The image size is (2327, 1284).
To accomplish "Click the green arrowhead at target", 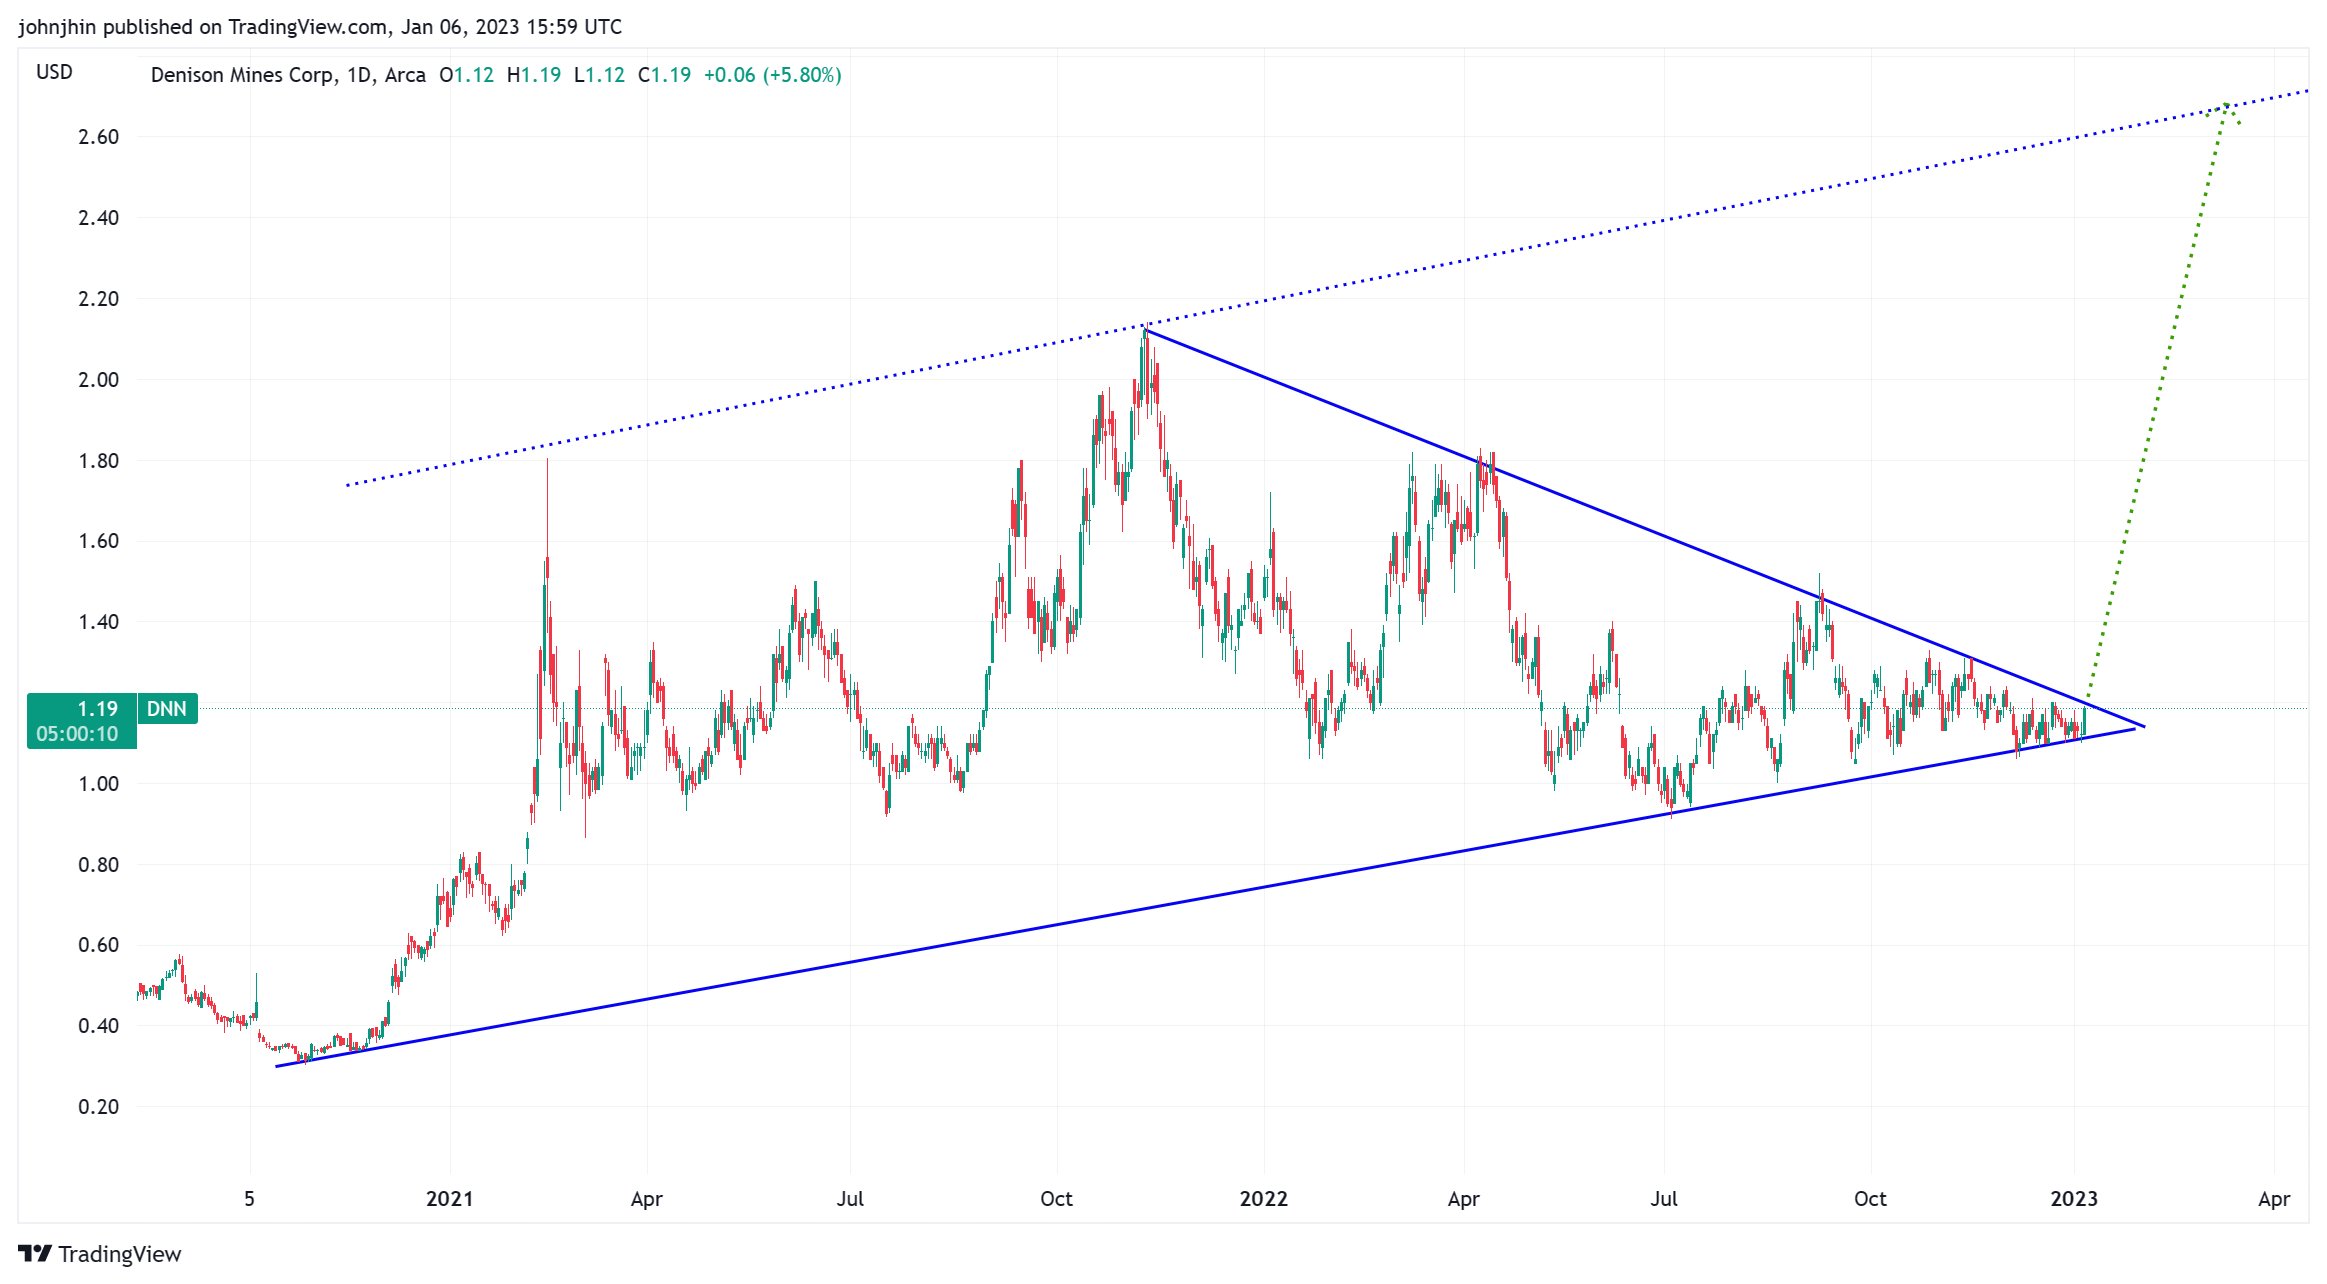I will tap(2224, 108).
